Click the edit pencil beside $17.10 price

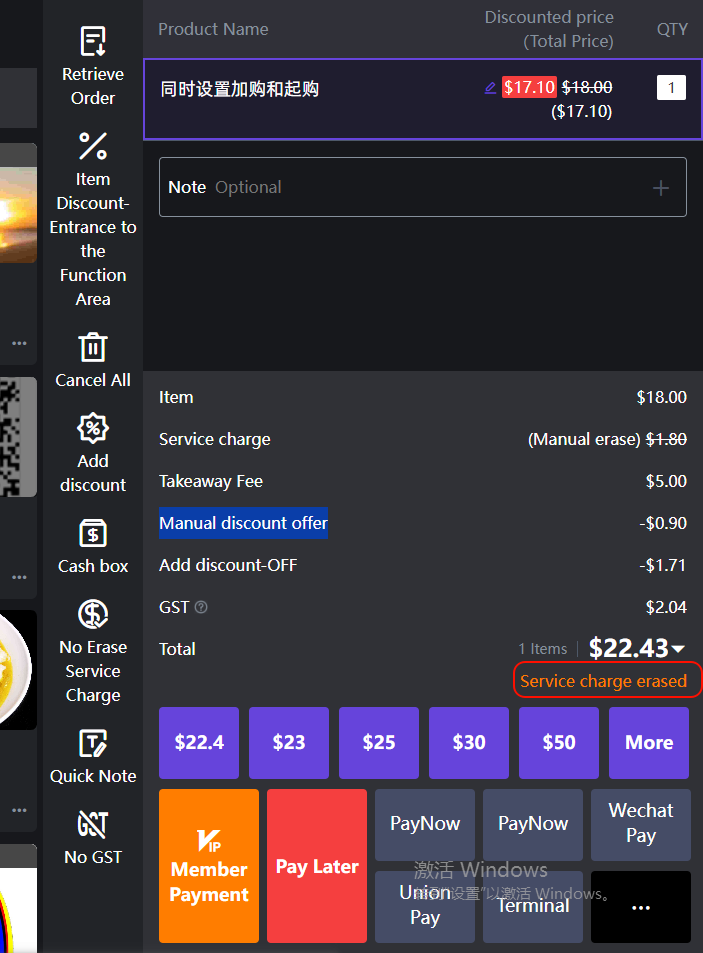[490, 88]
